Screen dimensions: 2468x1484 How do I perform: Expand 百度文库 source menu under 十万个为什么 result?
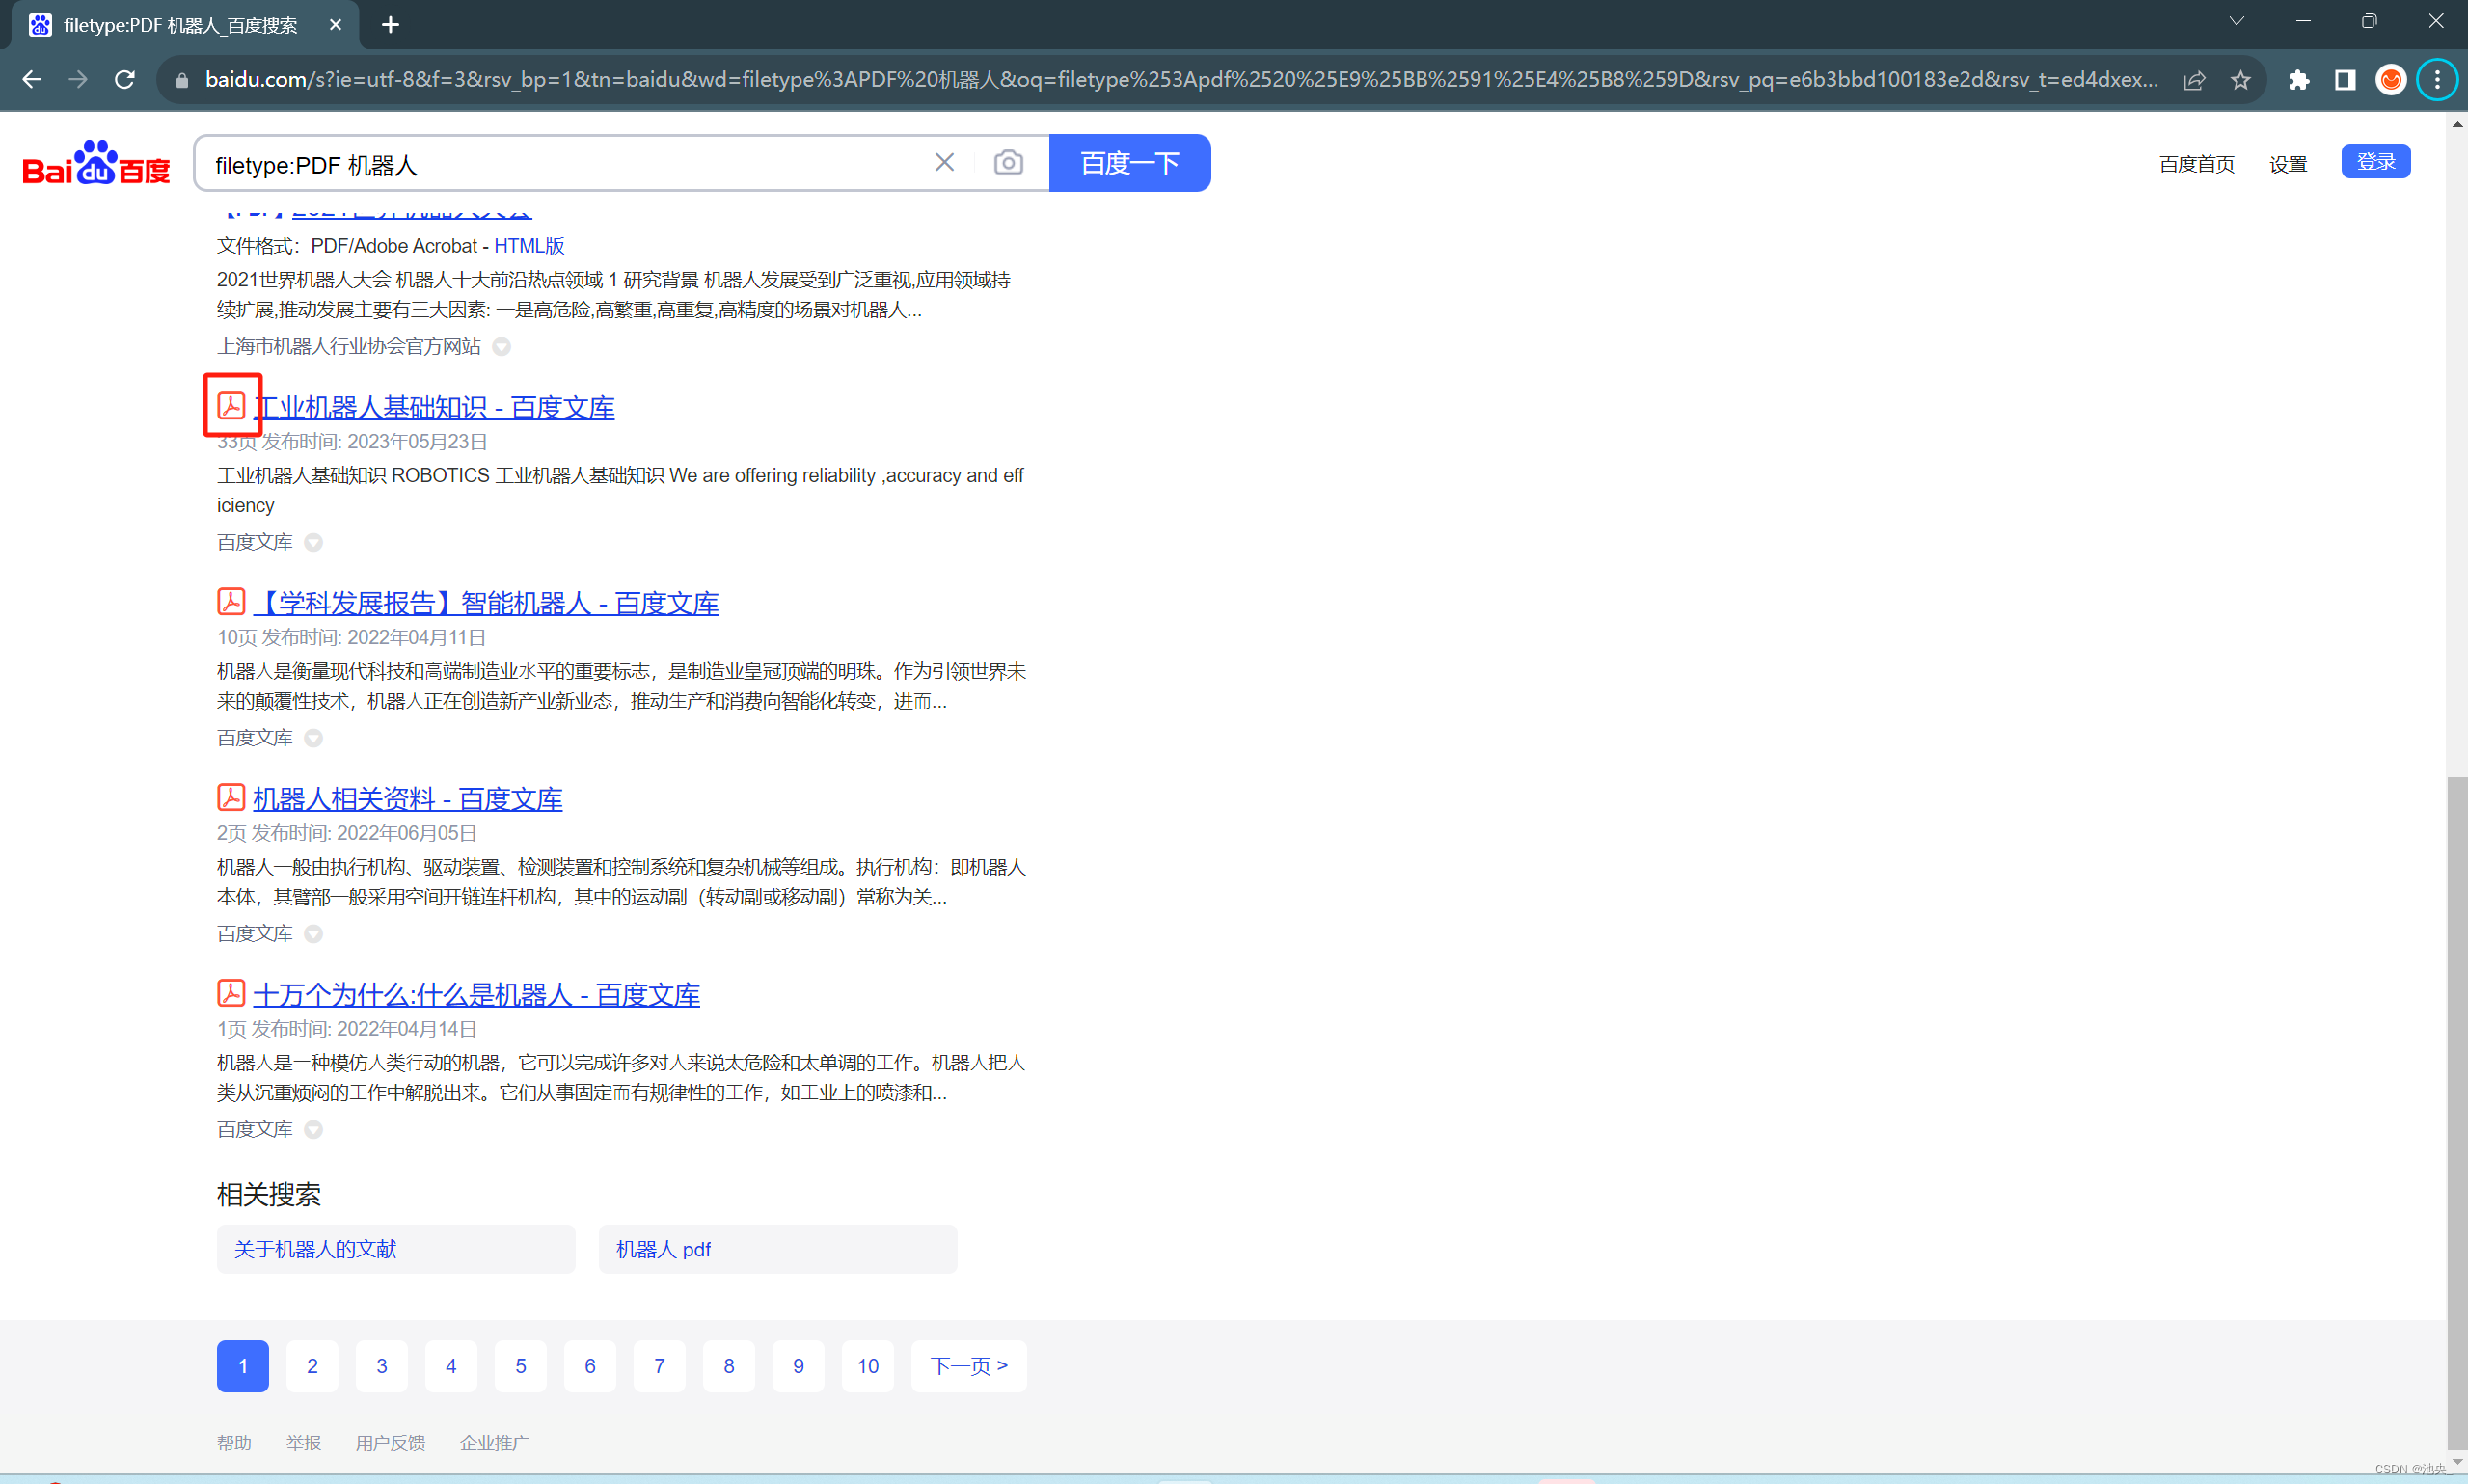tap(313, 1130)
